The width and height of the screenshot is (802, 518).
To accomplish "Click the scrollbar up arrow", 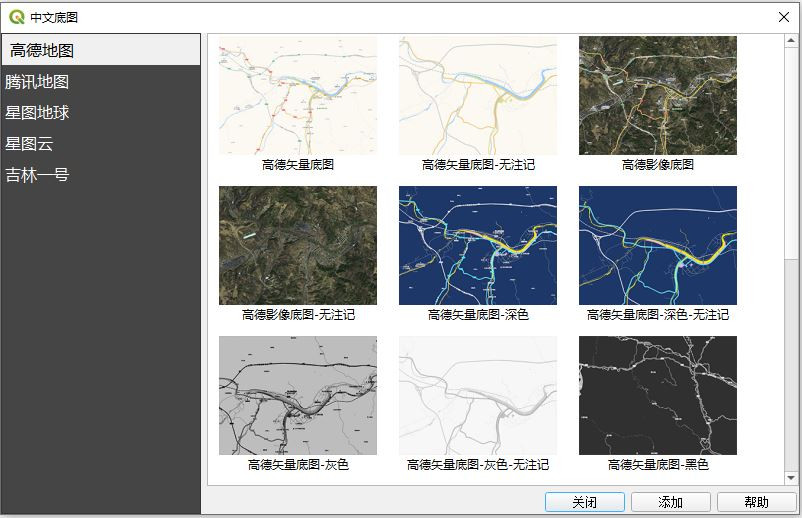I will pyautogui.click(x=792, y=42).
